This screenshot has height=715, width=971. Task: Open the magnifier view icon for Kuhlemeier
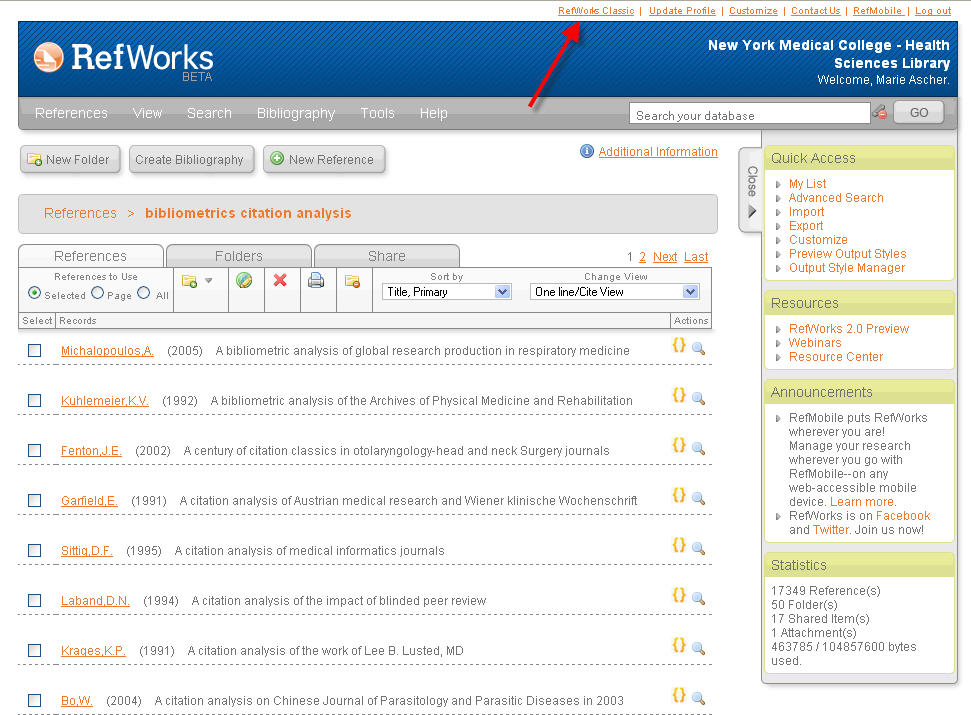point(699,399)
